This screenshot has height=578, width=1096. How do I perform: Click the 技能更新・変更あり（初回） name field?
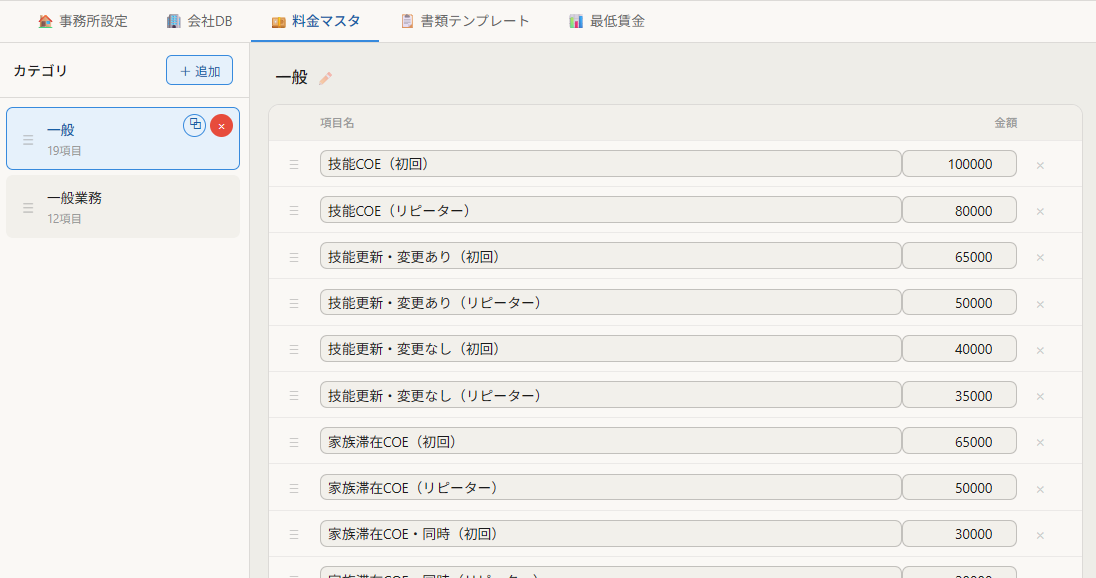click(x=611, y=256)
